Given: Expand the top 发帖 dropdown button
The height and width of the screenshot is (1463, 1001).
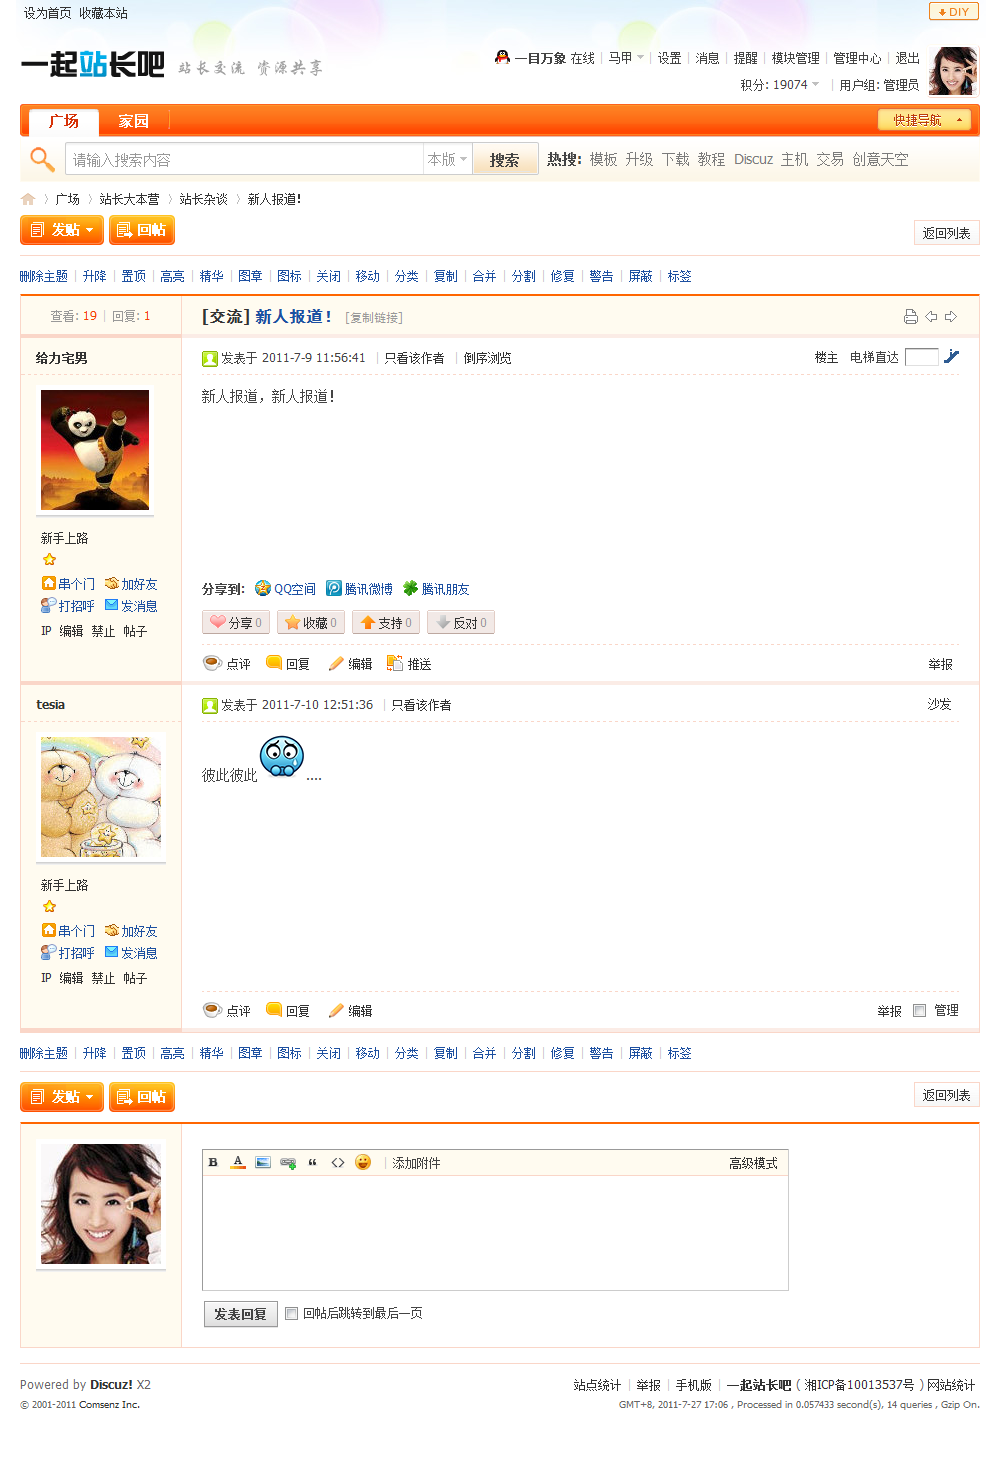Looking at the screenshot, I should 61,230.
